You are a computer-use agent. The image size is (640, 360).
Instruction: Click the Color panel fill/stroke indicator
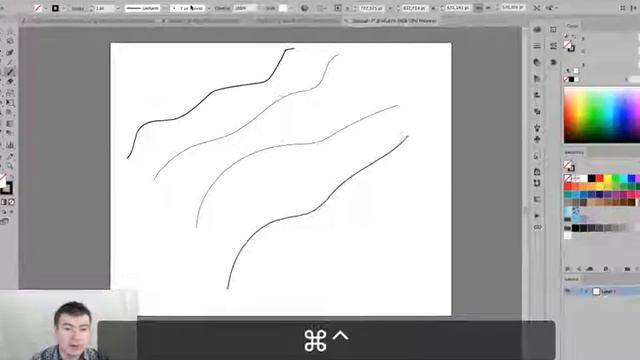click(x=569, y=46)
